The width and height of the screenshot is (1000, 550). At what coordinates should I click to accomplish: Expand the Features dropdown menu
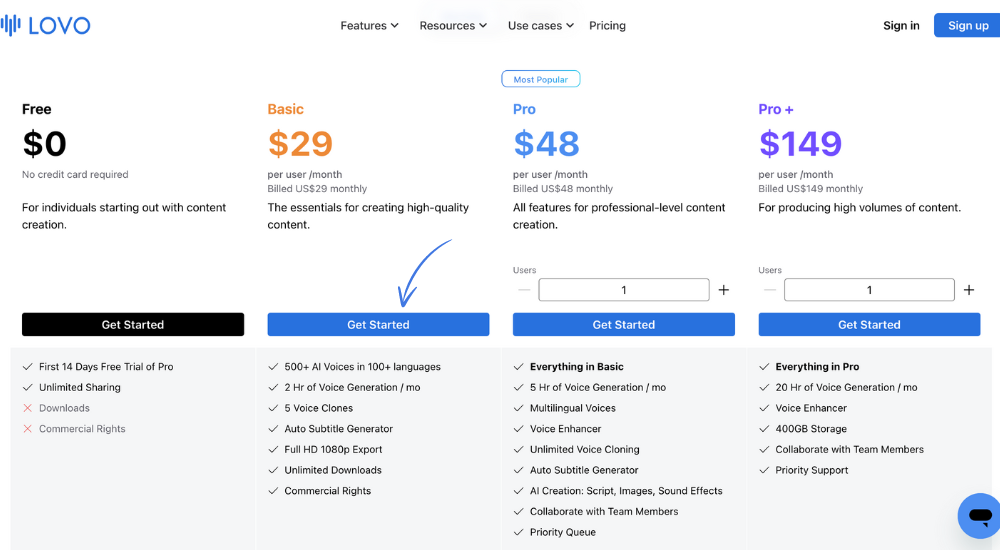369,26
